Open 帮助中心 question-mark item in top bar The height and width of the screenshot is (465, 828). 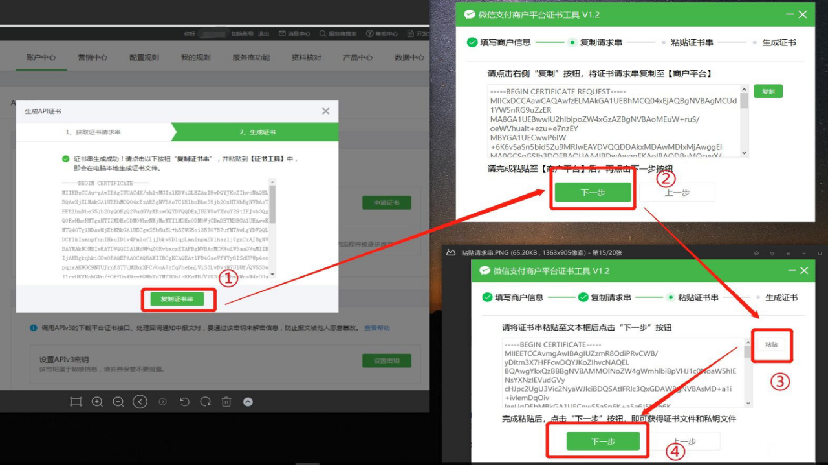[382, 34]
